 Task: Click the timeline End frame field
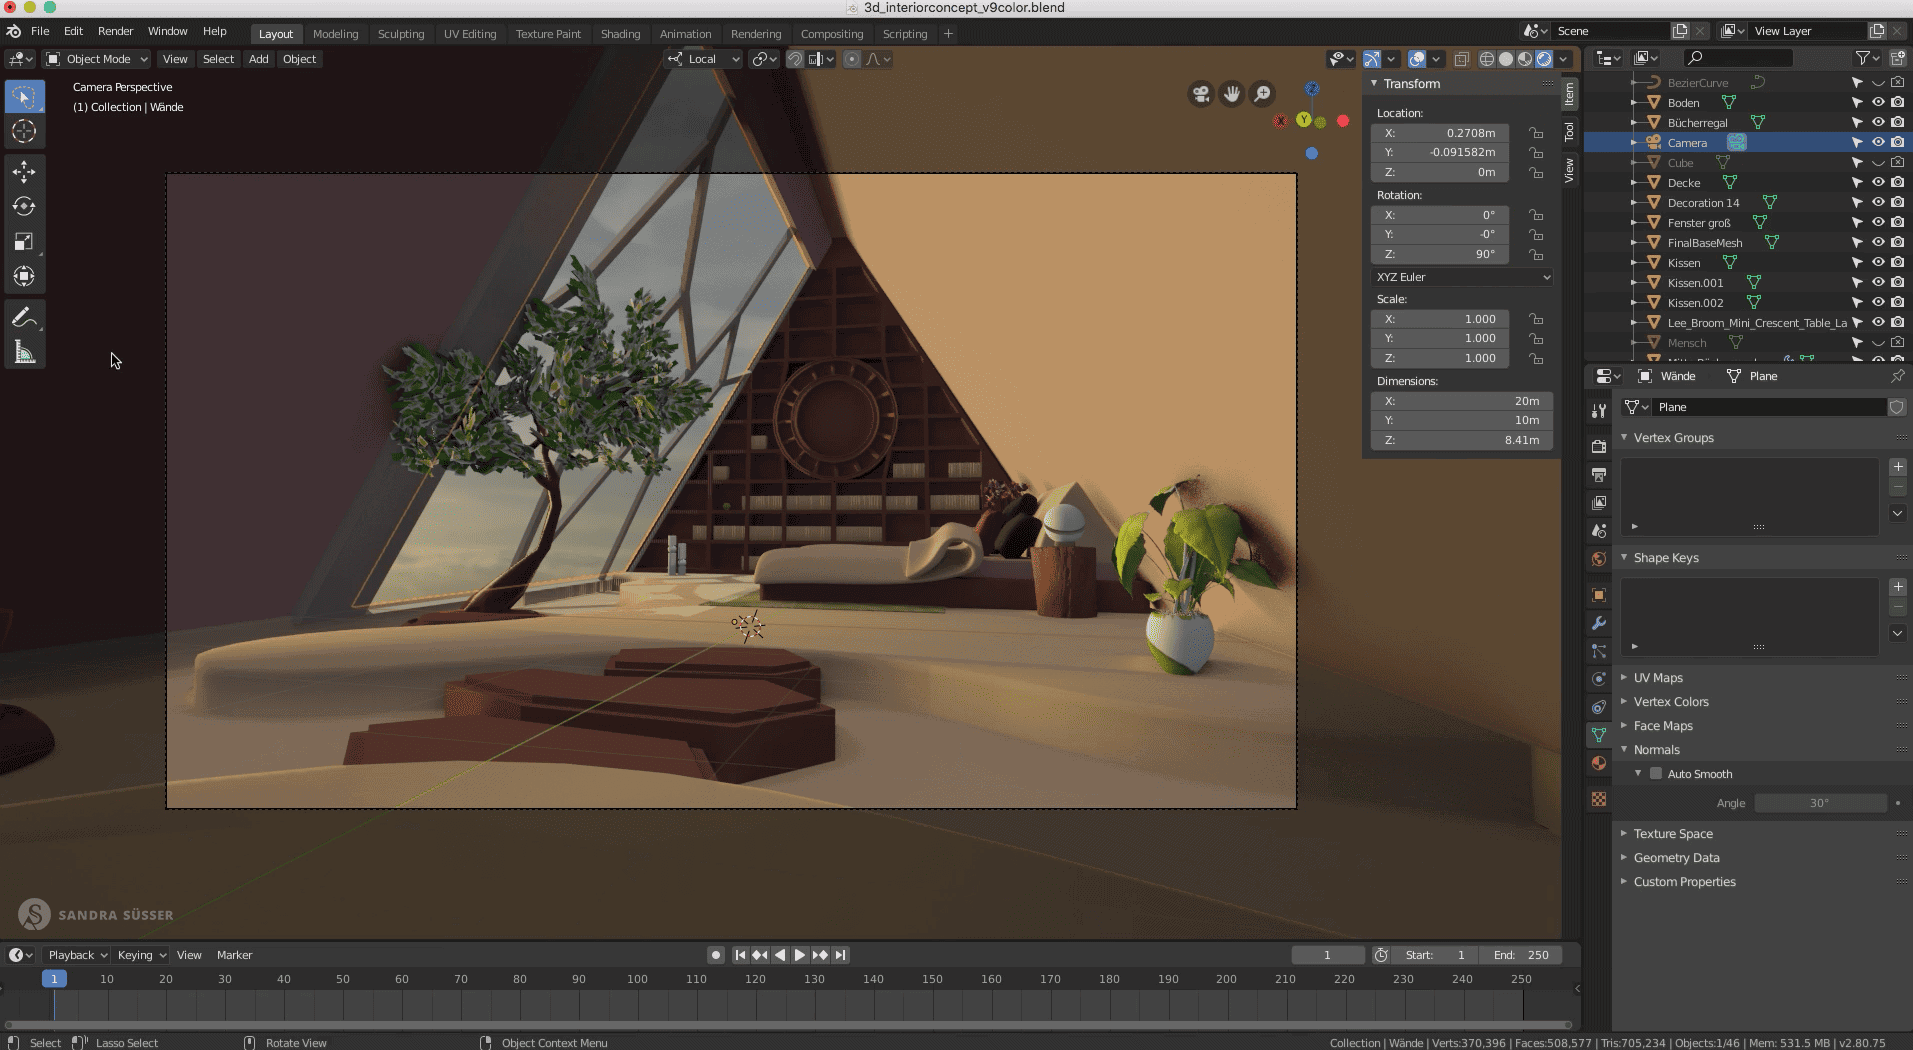[x=1521, y=955]
